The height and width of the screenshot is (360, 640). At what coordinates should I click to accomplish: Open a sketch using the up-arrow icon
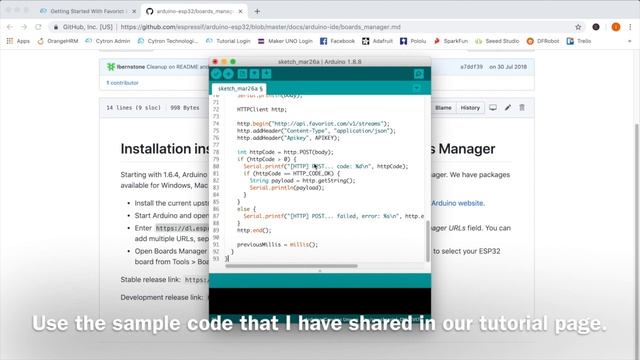(x=254, y=74)
